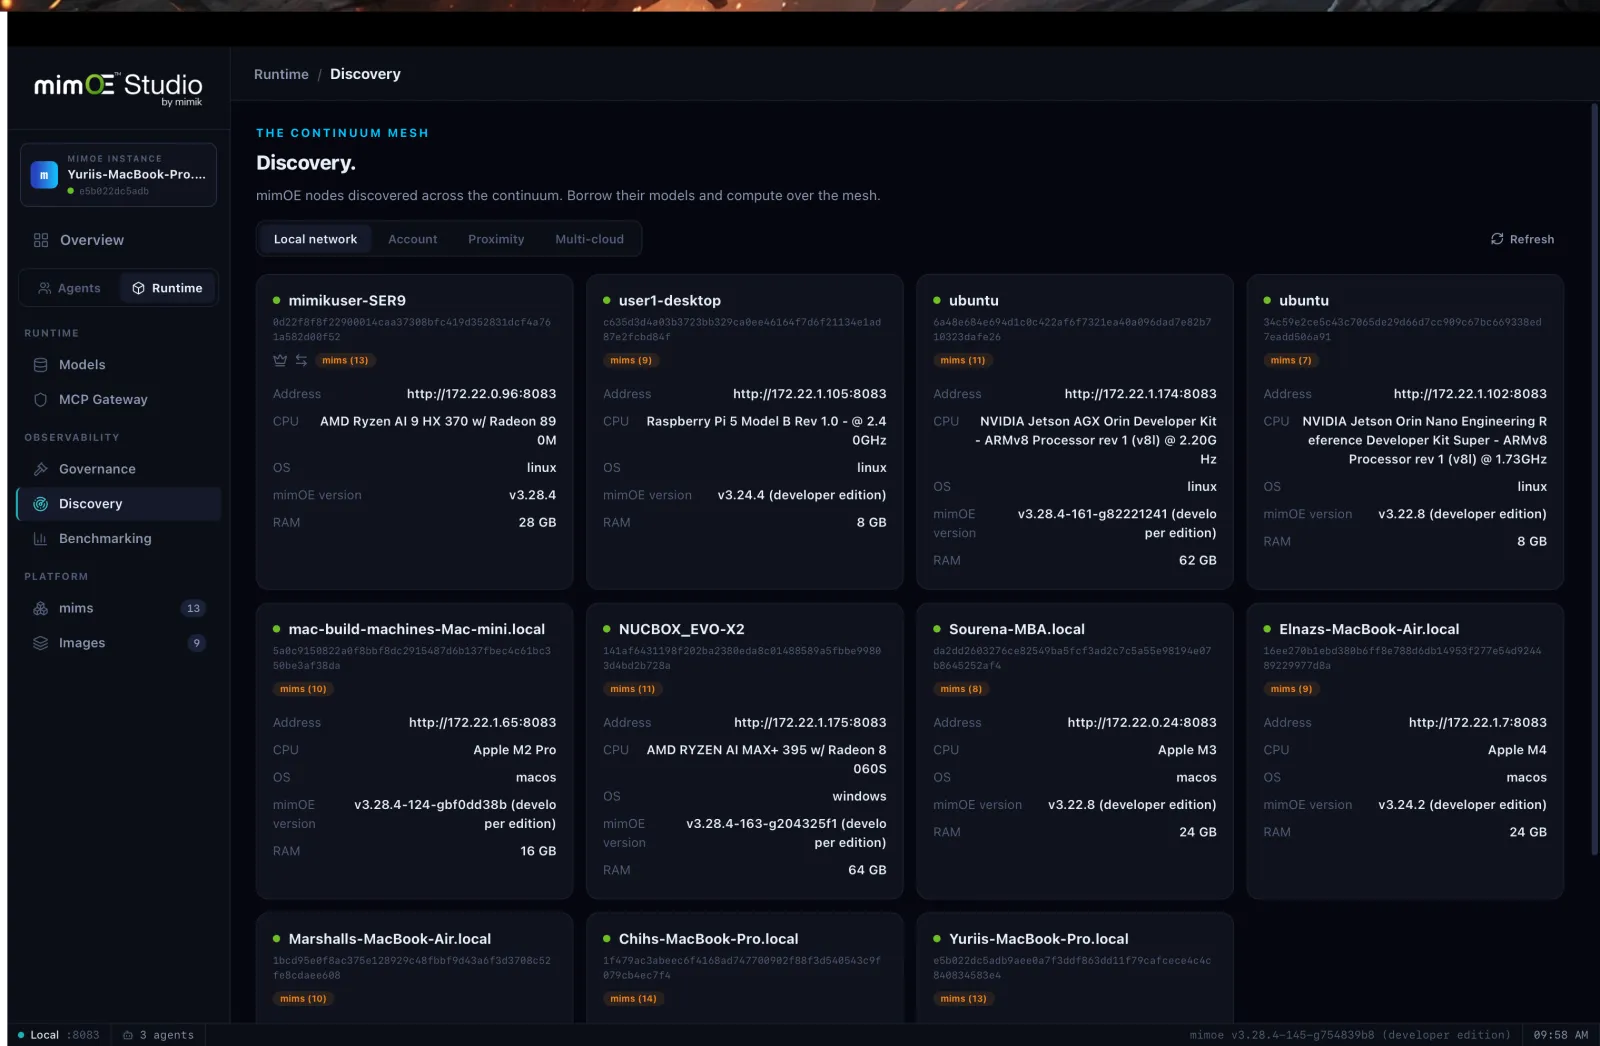Select the Marshalls-MacBook-Air.local node title
This screenshot has width=1600, height=1046.
pos(390,939)
